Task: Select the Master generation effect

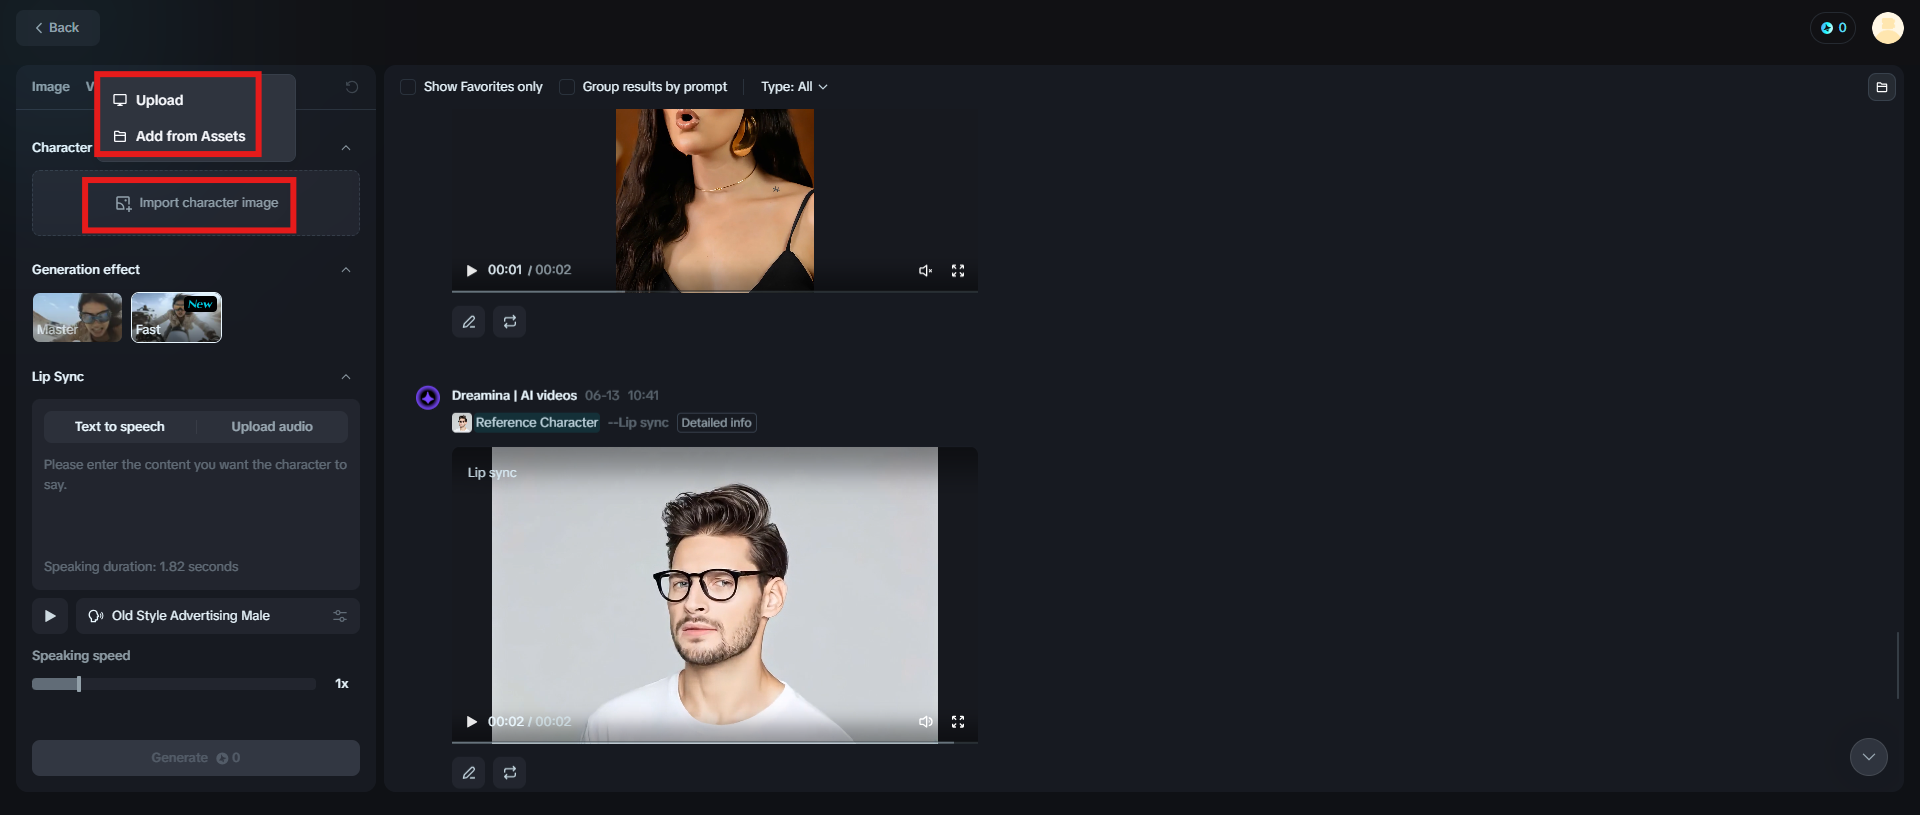Action: [77, 318]
